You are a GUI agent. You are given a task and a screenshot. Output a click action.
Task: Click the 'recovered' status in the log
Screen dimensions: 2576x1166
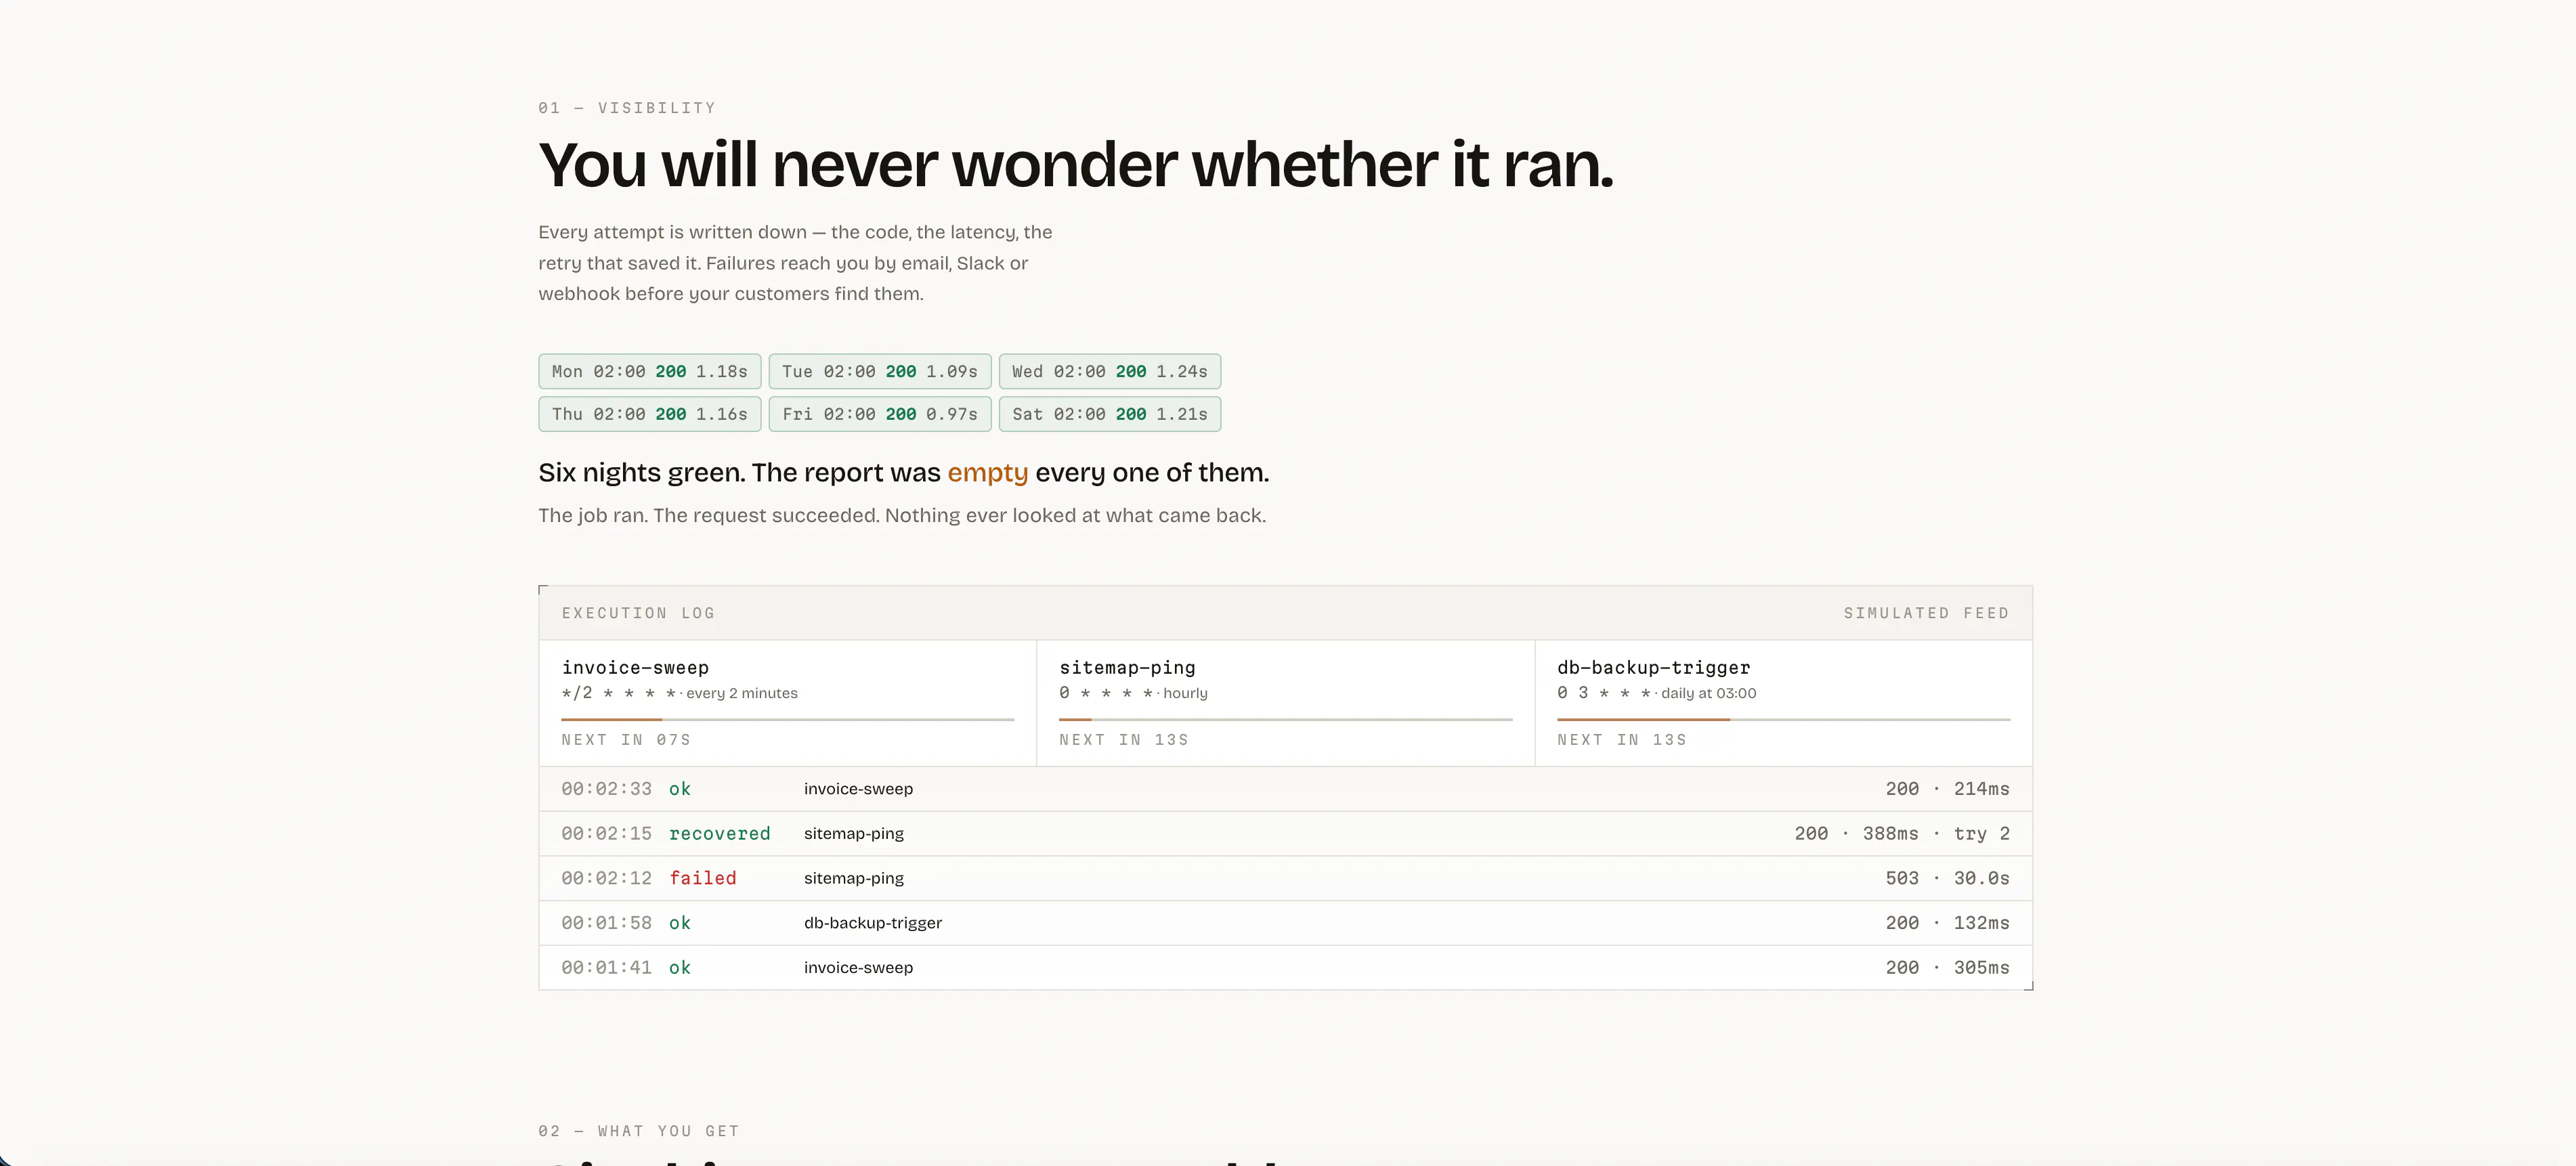pyautogui.click(x=720, y=833)
